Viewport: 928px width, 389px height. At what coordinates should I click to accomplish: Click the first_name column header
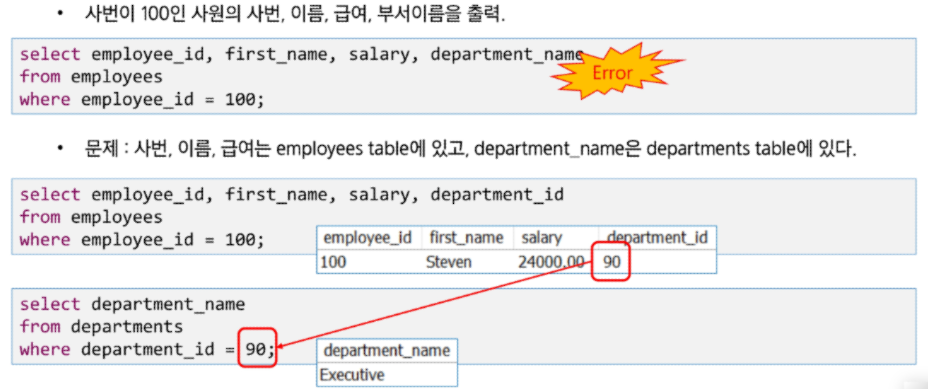point(466,238)
